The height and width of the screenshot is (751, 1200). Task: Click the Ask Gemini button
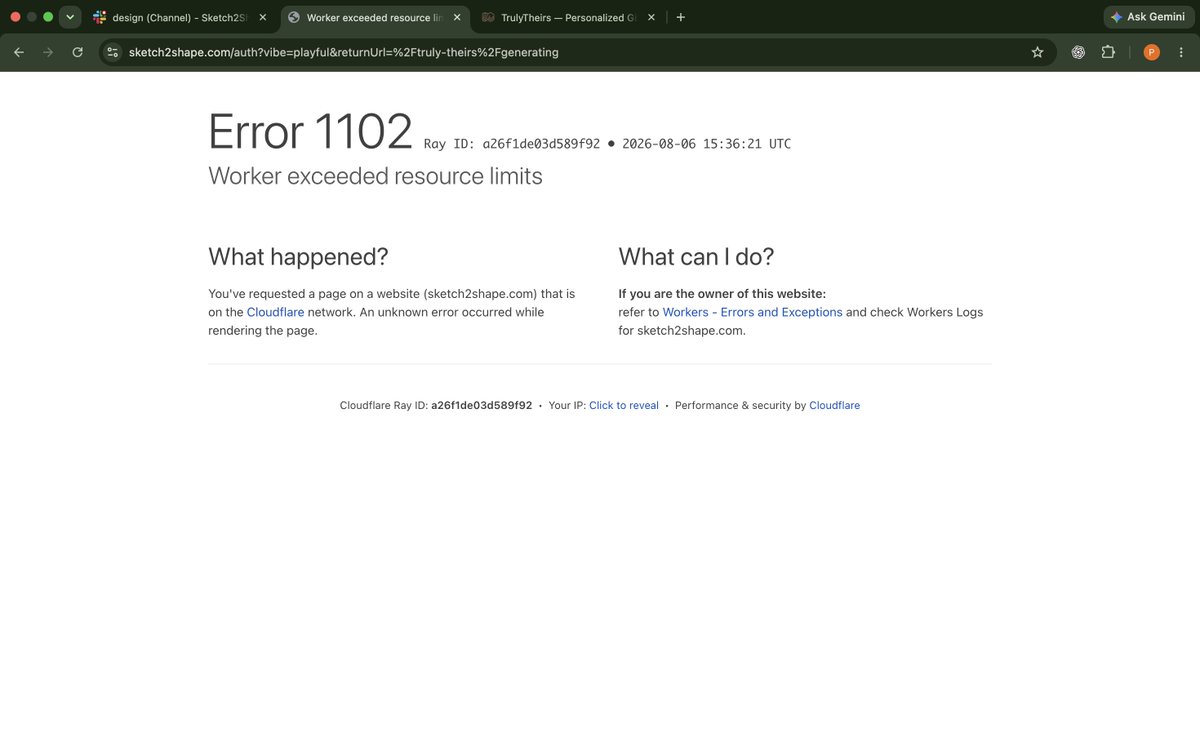click(1147, 17)
